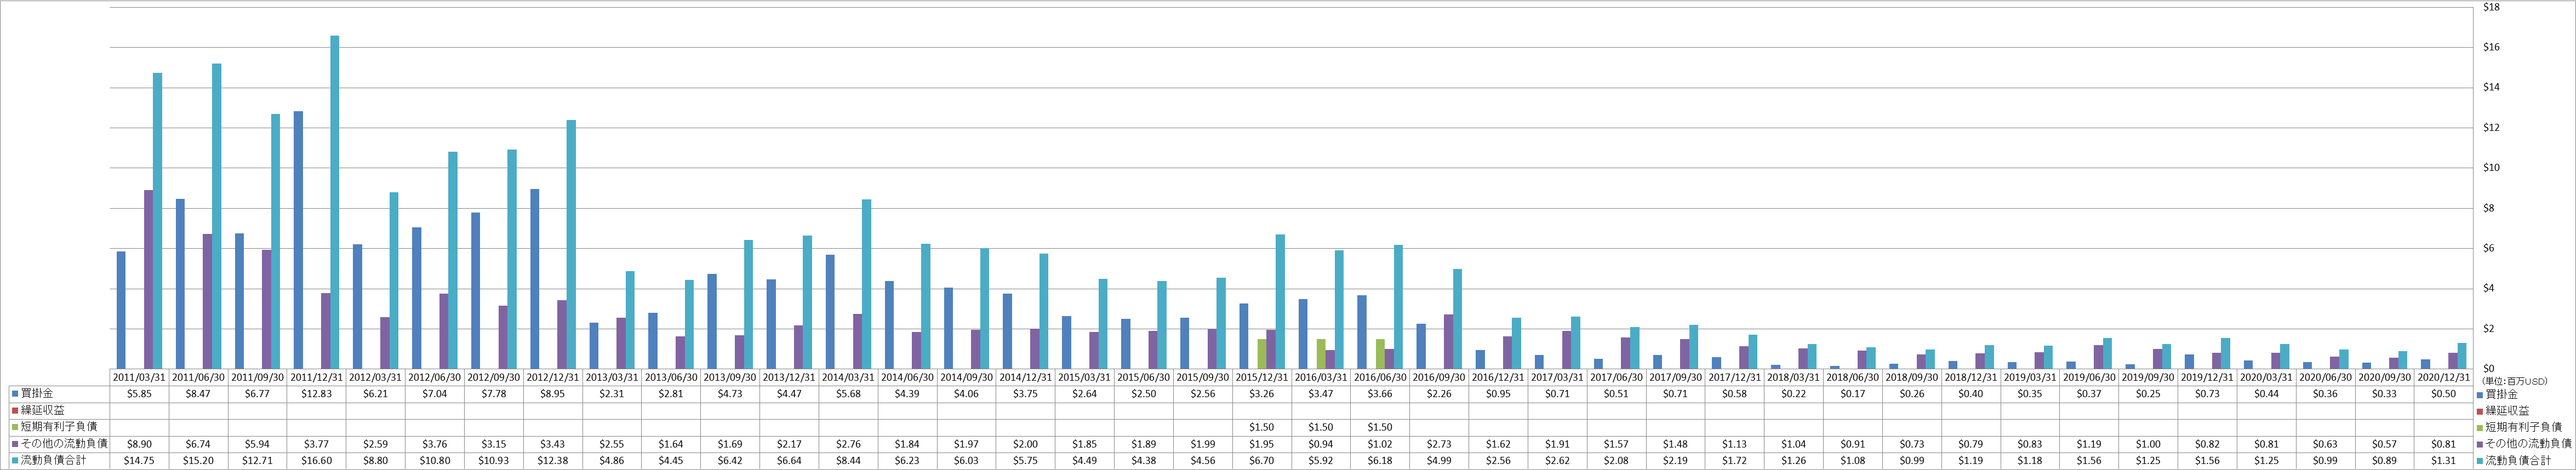Click the $14.75 流動負債合計 cell
The height and width of the screenshot is (470, 2576).
coord(138,460)
